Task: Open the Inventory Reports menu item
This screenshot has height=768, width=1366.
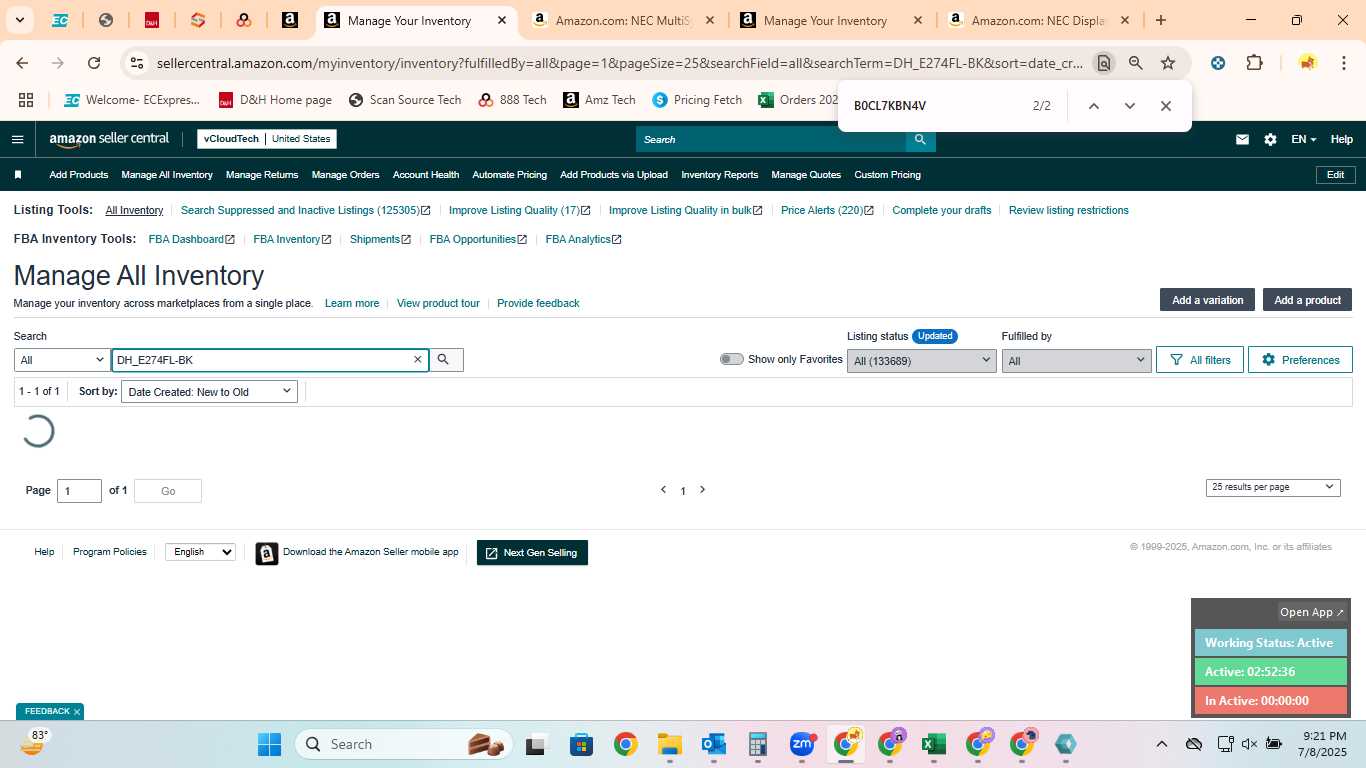Action: [720, 175]
